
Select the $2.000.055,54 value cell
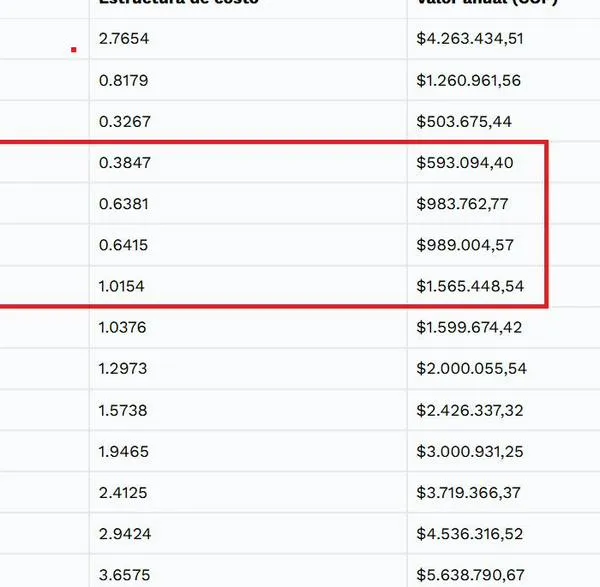[x=471, y=368]
